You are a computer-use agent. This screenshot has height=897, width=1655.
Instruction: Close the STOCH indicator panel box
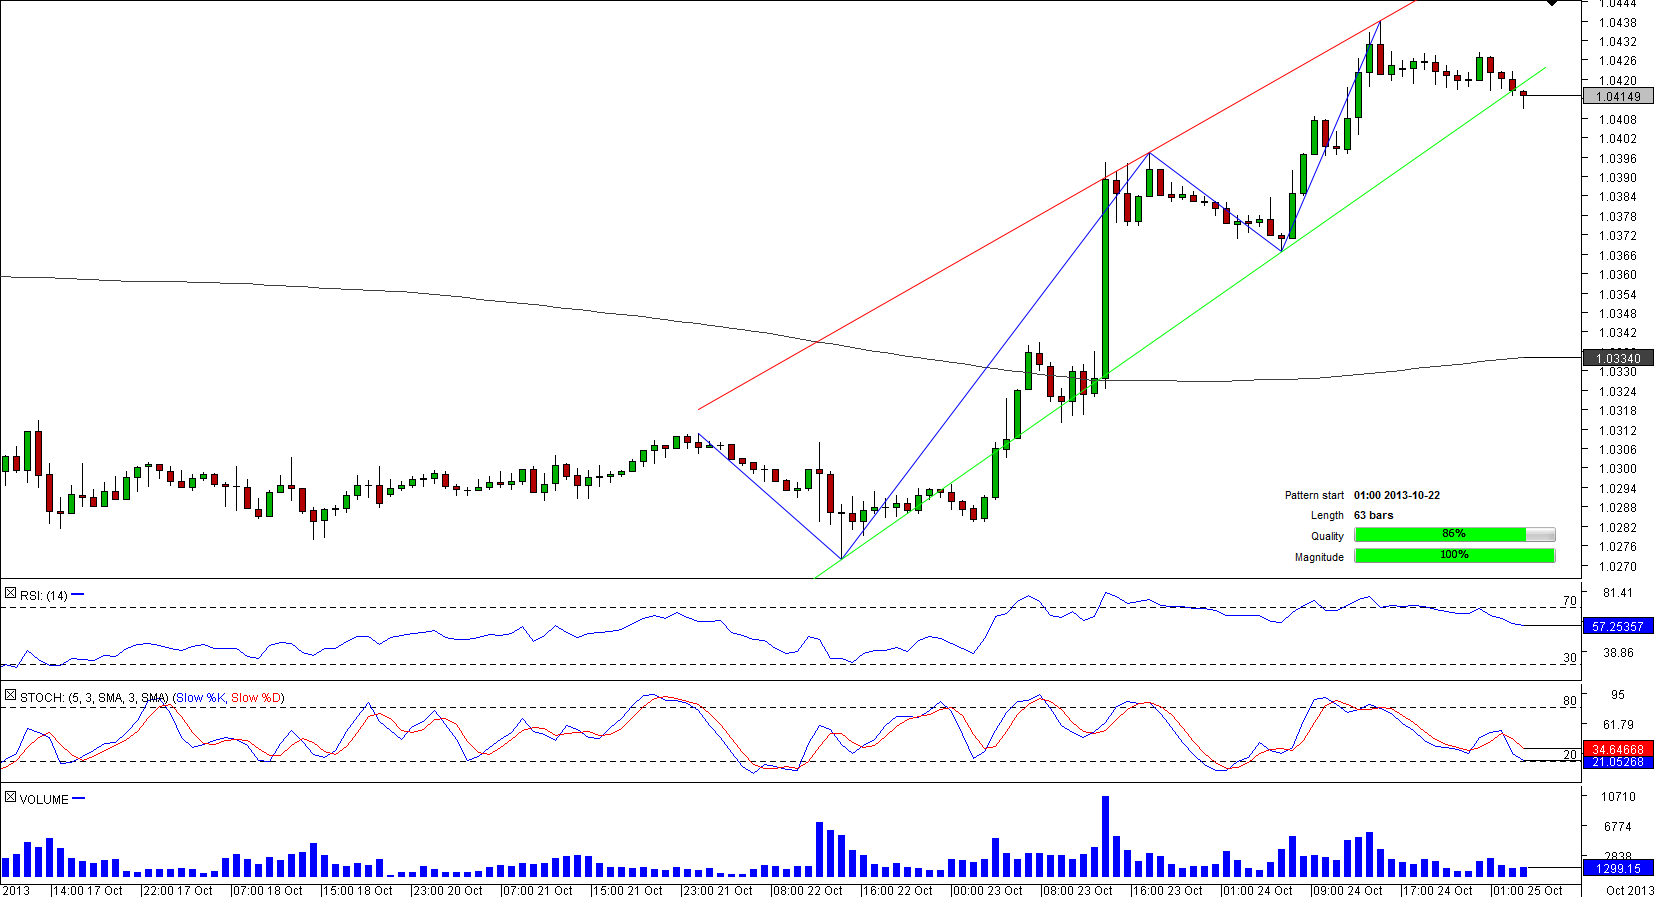pos(10,696)
